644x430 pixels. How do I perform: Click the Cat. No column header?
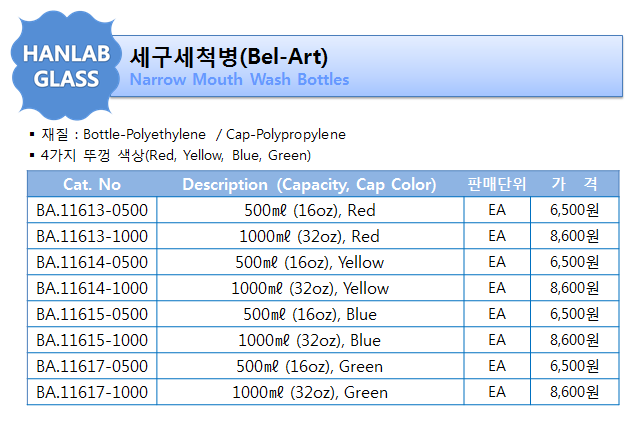(x=92, y=184)
